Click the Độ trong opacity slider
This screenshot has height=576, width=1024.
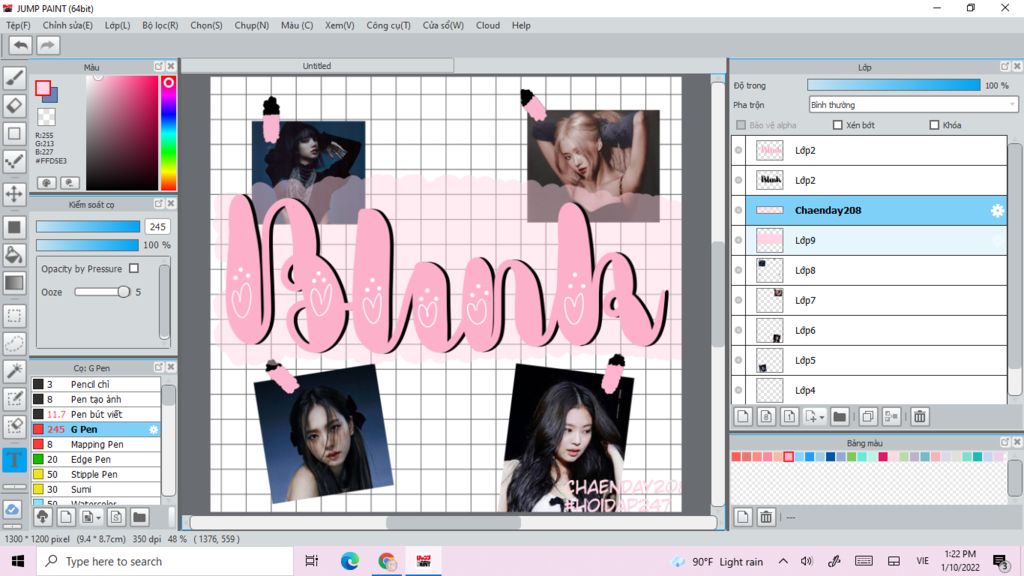pos(893,86)
